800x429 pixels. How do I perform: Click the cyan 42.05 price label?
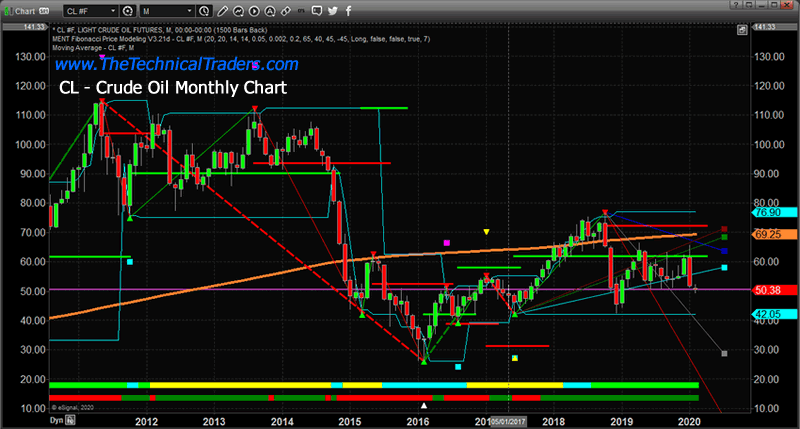pos(775,314)
